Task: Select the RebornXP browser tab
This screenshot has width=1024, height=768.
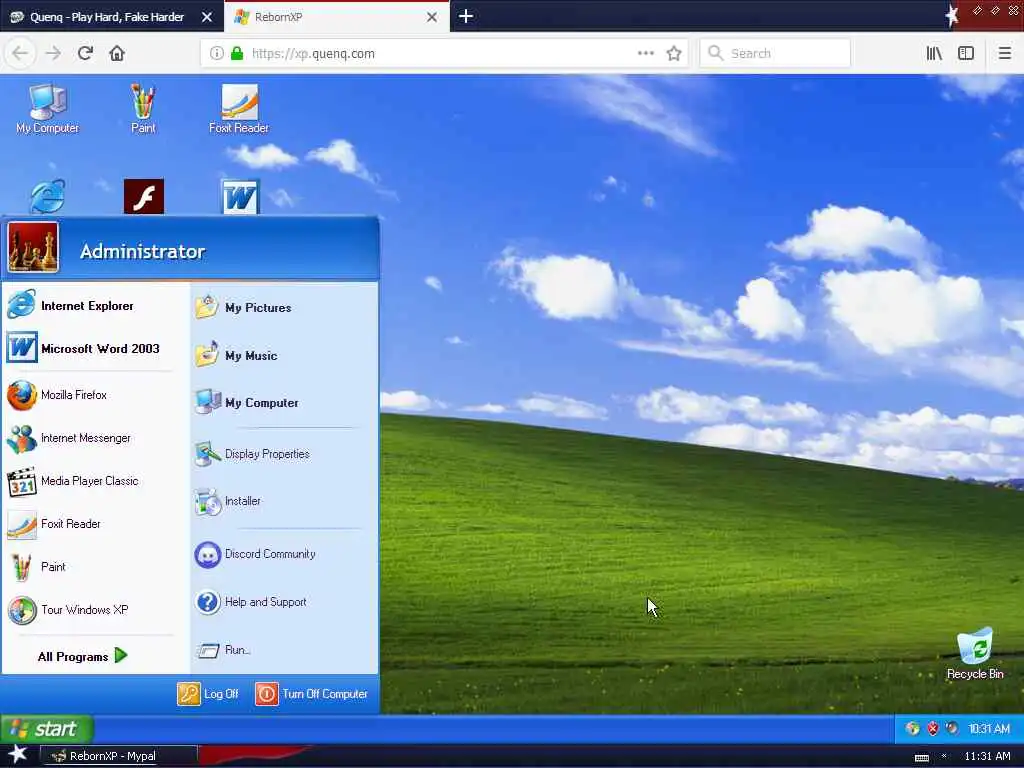Action: coord(325,17)
